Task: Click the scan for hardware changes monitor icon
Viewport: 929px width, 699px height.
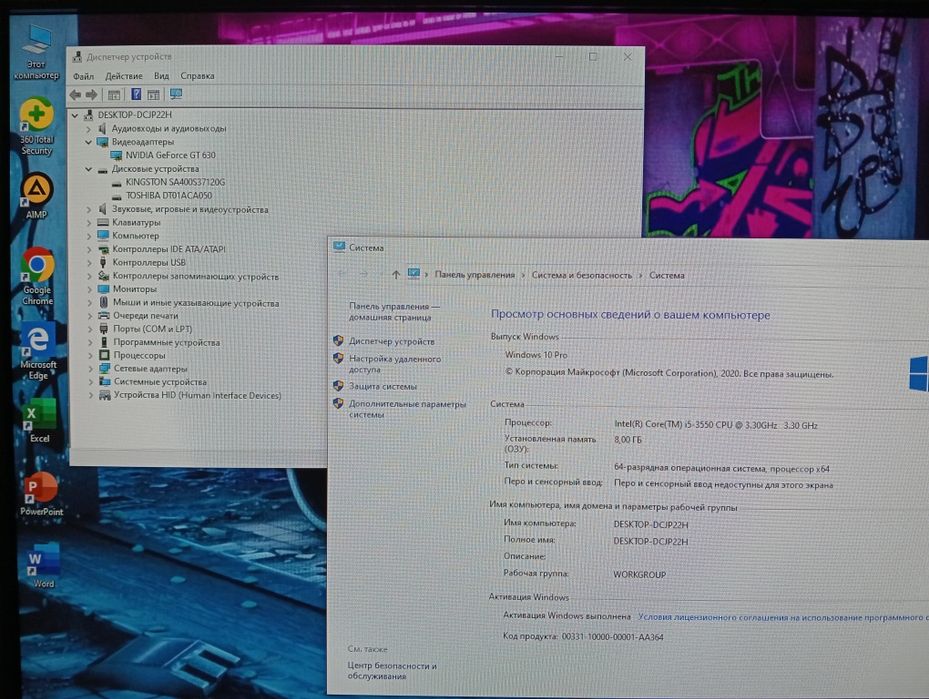Action: coord(176,94)
